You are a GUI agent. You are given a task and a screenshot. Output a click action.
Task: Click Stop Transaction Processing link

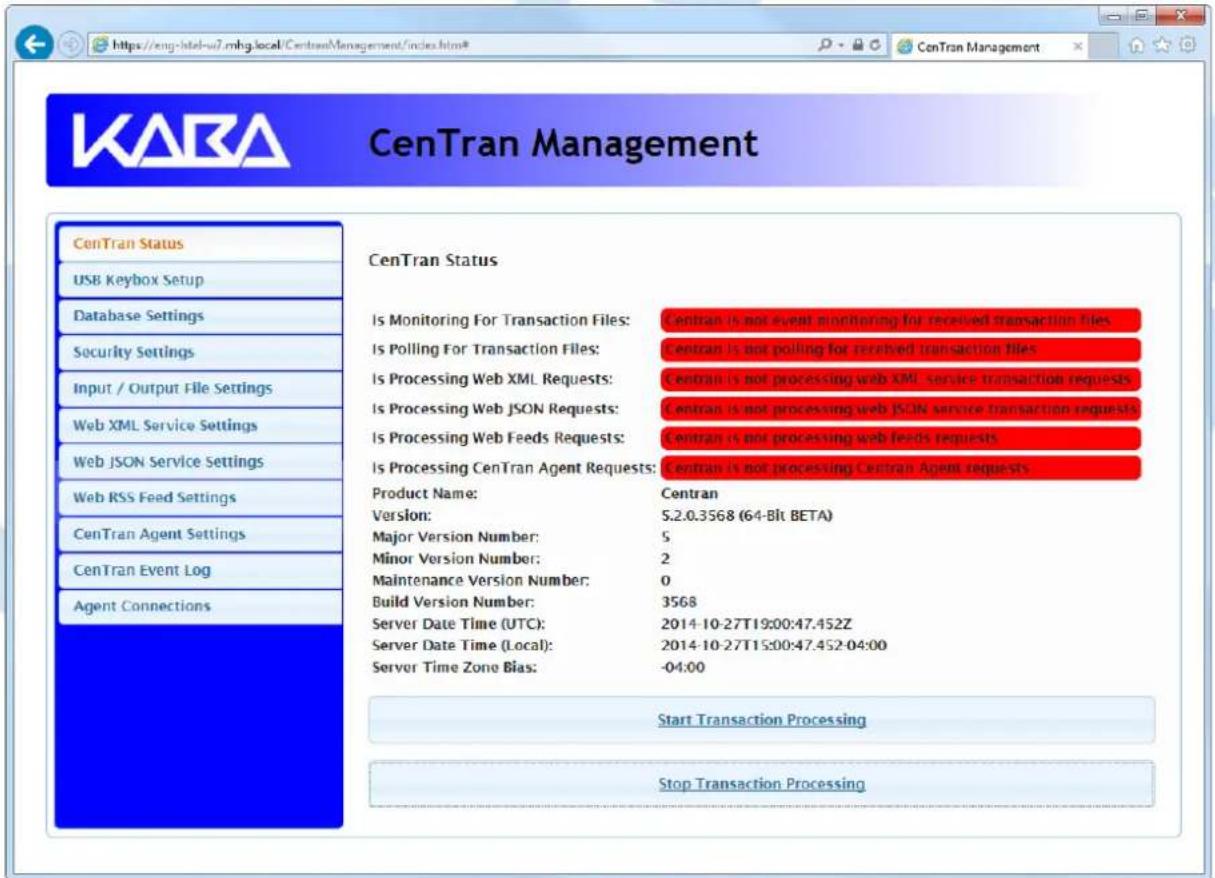click(x=761, y=784)
